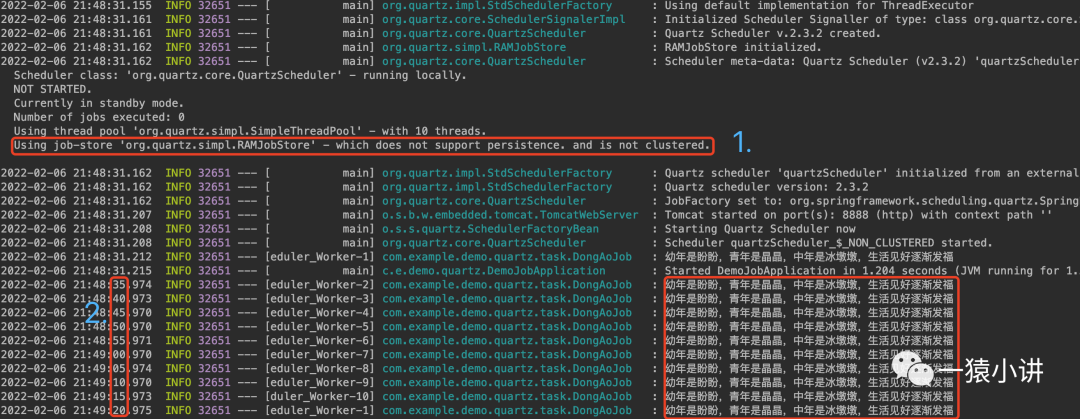Select 'Starting Quartz Scheduler now' message
The width and height of the screenshot is (1080, 419).
[x=760, y=229]
